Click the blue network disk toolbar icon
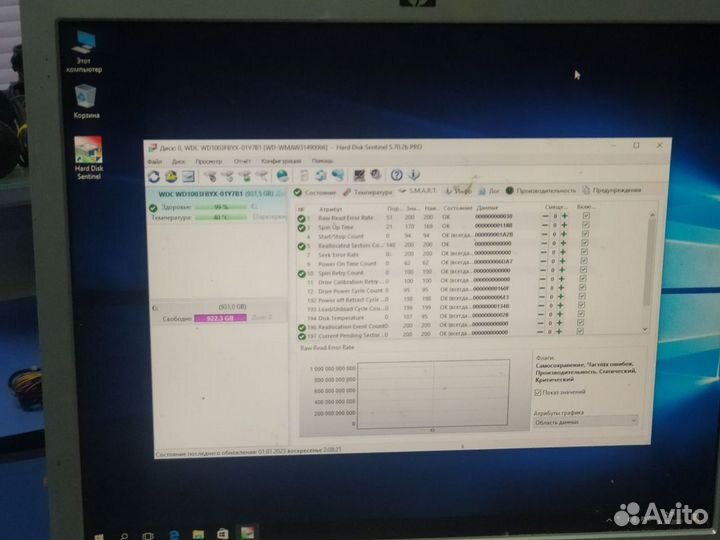The image size is (720, 540). point(338,175)
